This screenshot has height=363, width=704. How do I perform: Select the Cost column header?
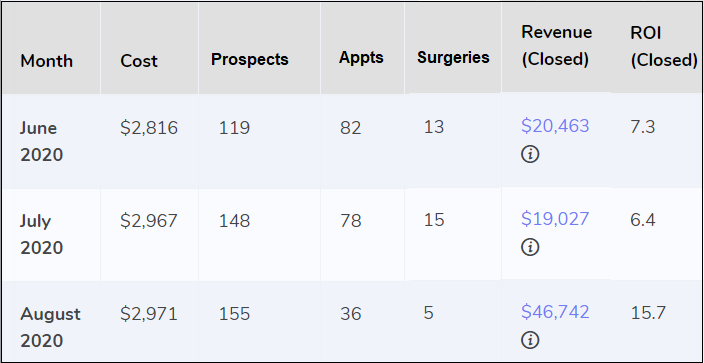pos(139,61)
